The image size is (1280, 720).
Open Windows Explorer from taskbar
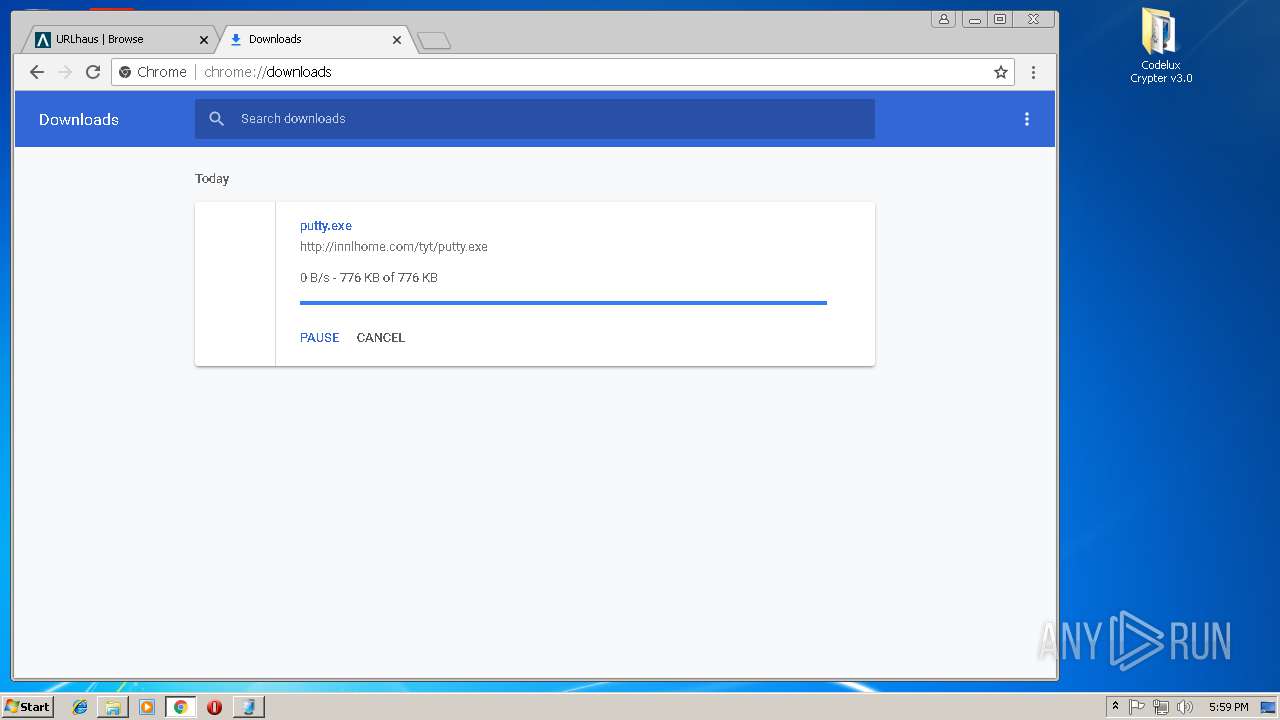pos(113,707)
